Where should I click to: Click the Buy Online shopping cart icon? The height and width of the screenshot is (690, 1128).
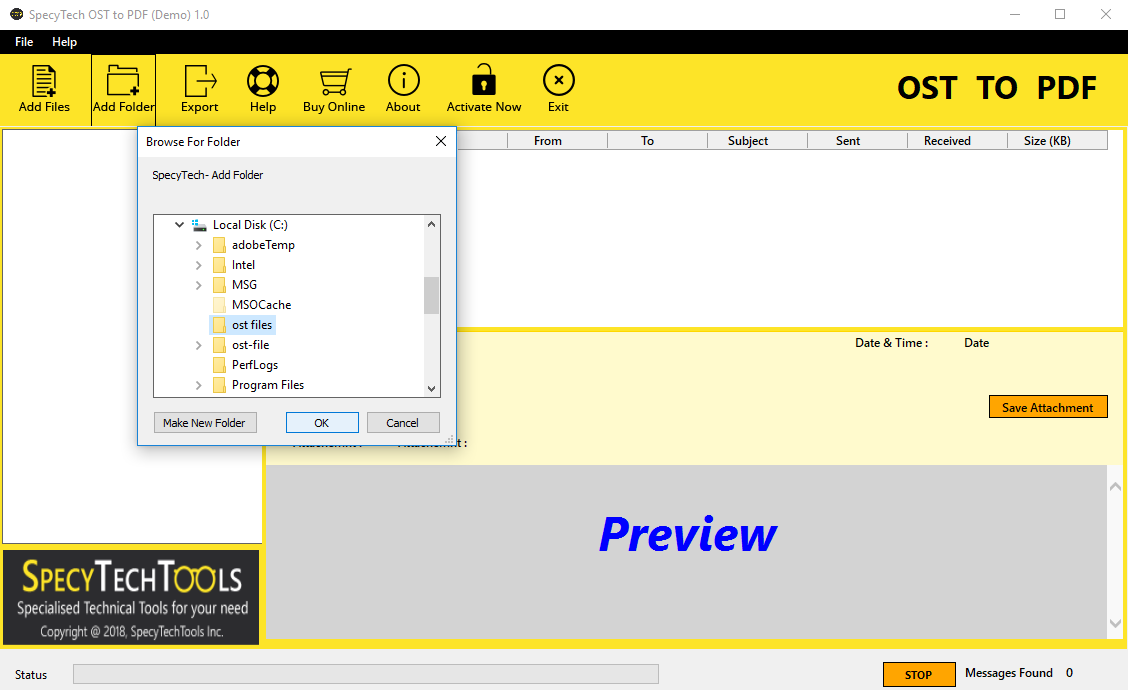click(333, 88)
